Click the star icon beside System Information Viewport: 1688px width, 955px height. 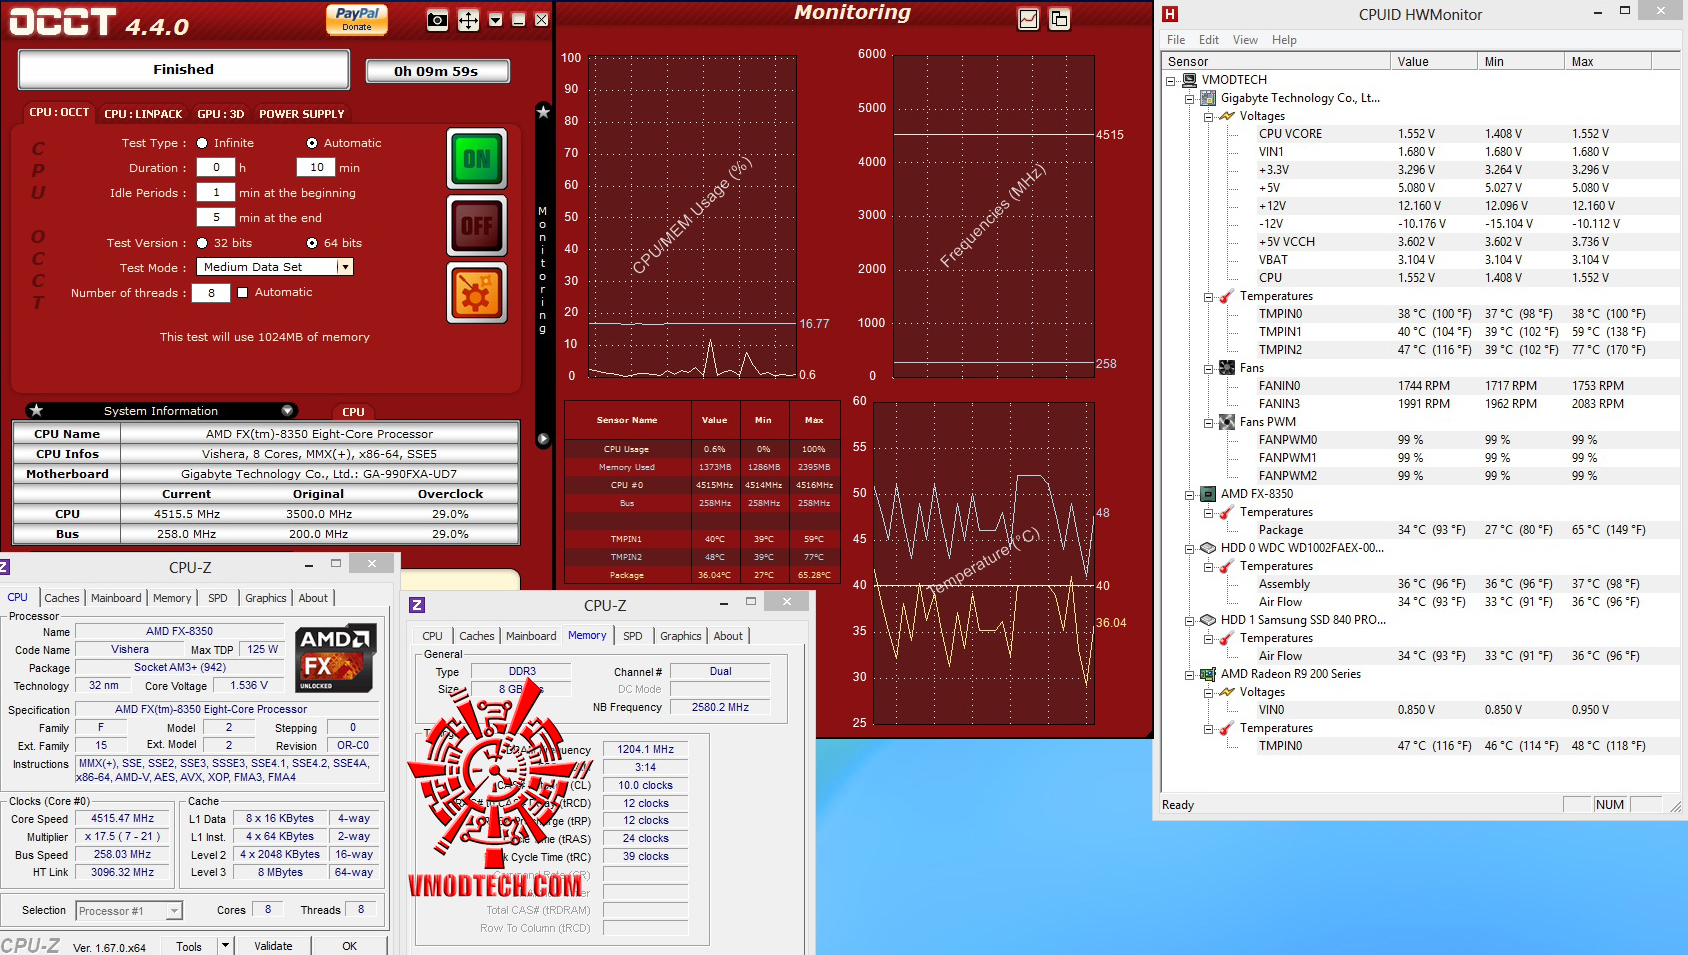pos(36,410)
